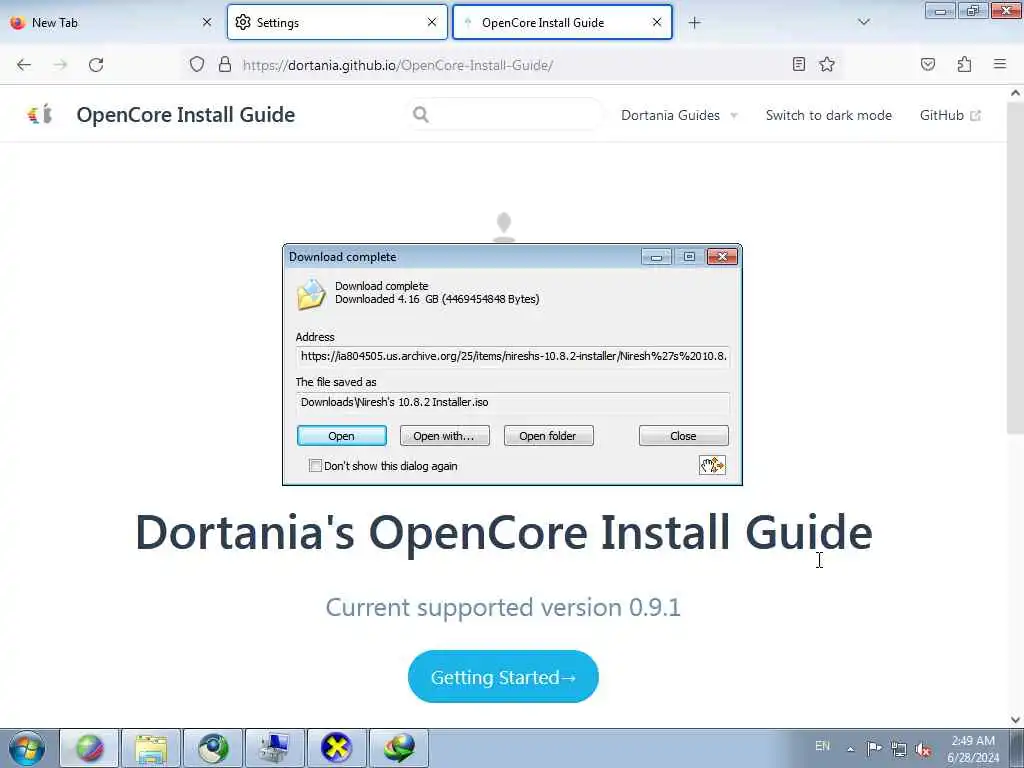This screenshot has width=1024, height=768.
Task: View site security padlock info
Action: click(x=225, y=64)
